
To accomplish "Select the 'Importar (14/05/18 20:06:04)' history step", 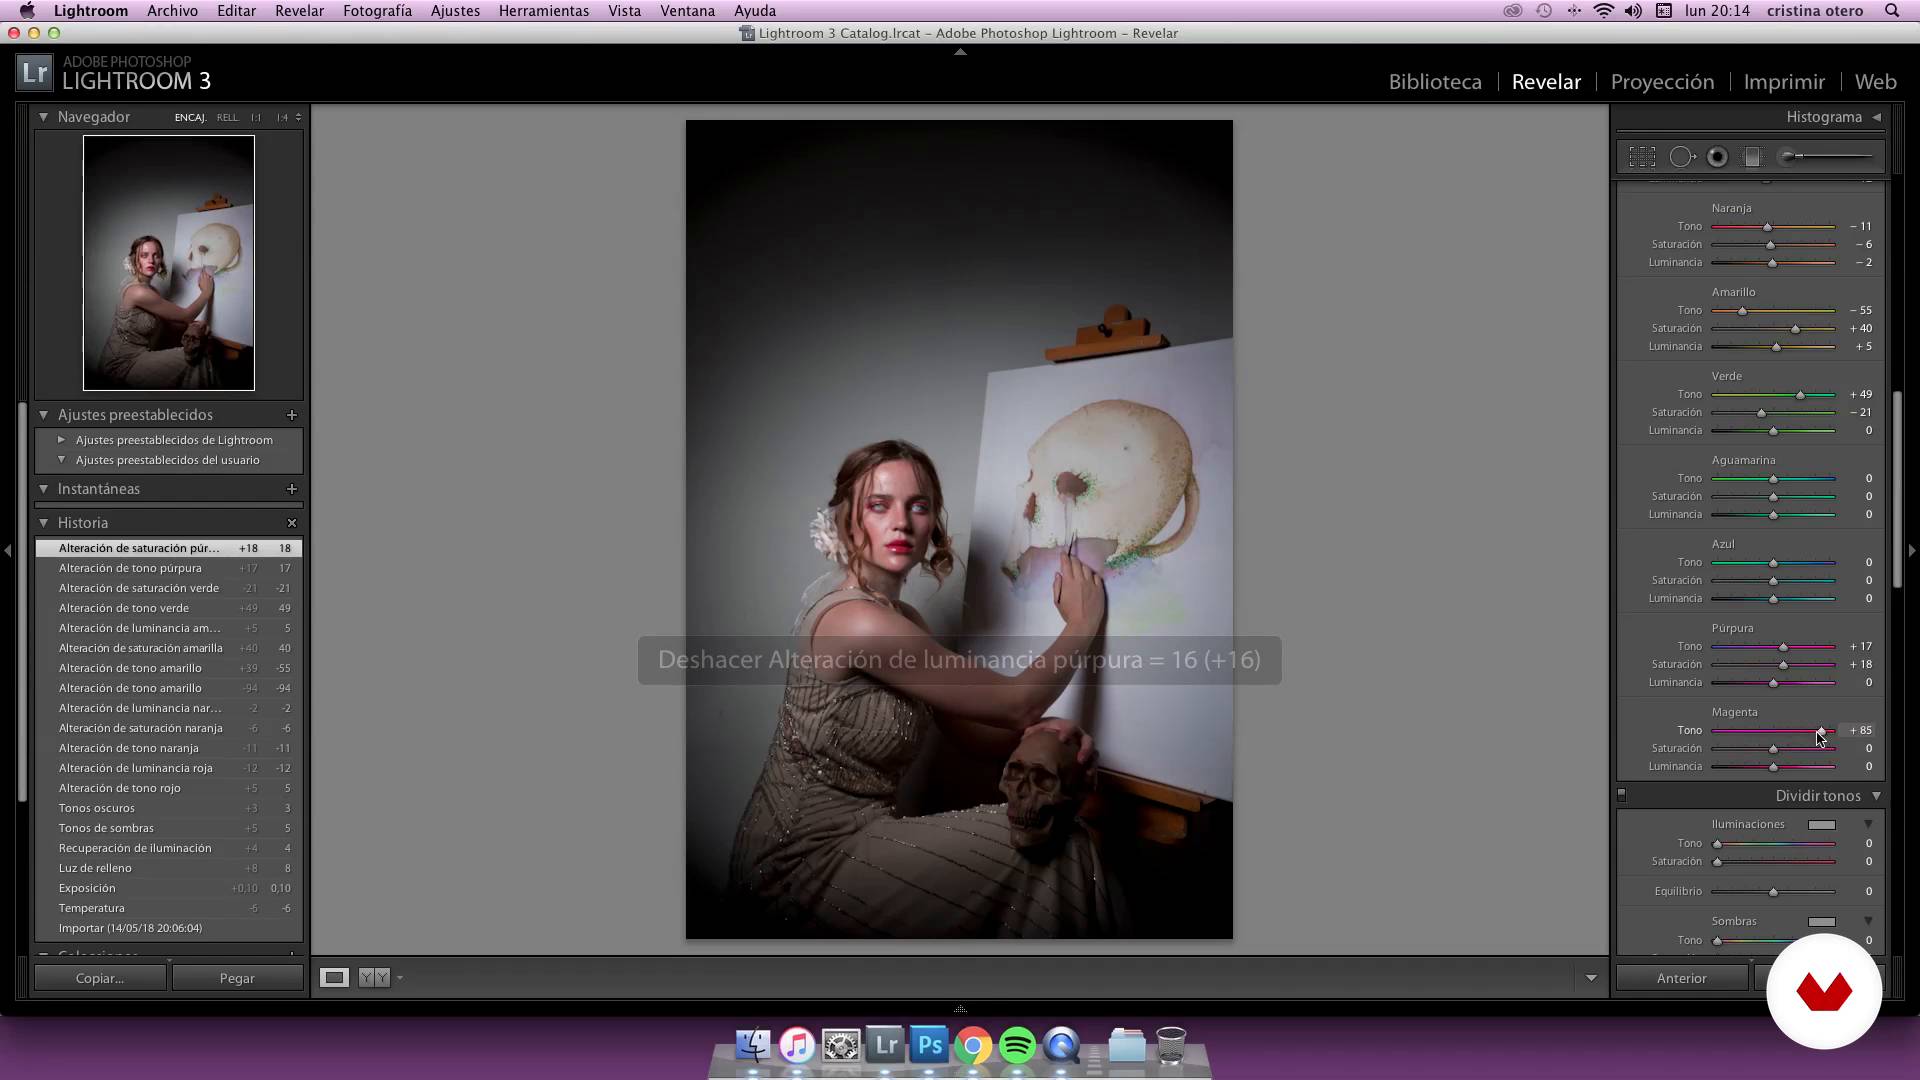I will pyautogui.click(x=168, y=928).
